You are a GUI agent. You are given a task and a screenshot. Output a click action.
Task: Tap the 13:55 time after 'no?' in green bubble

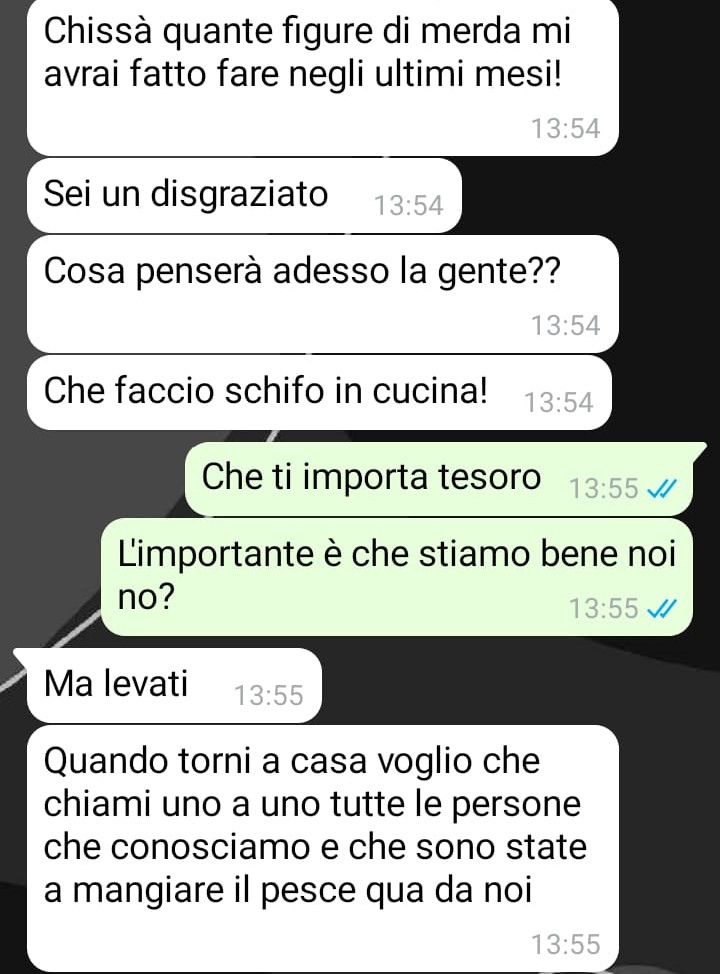pos(604,609)
